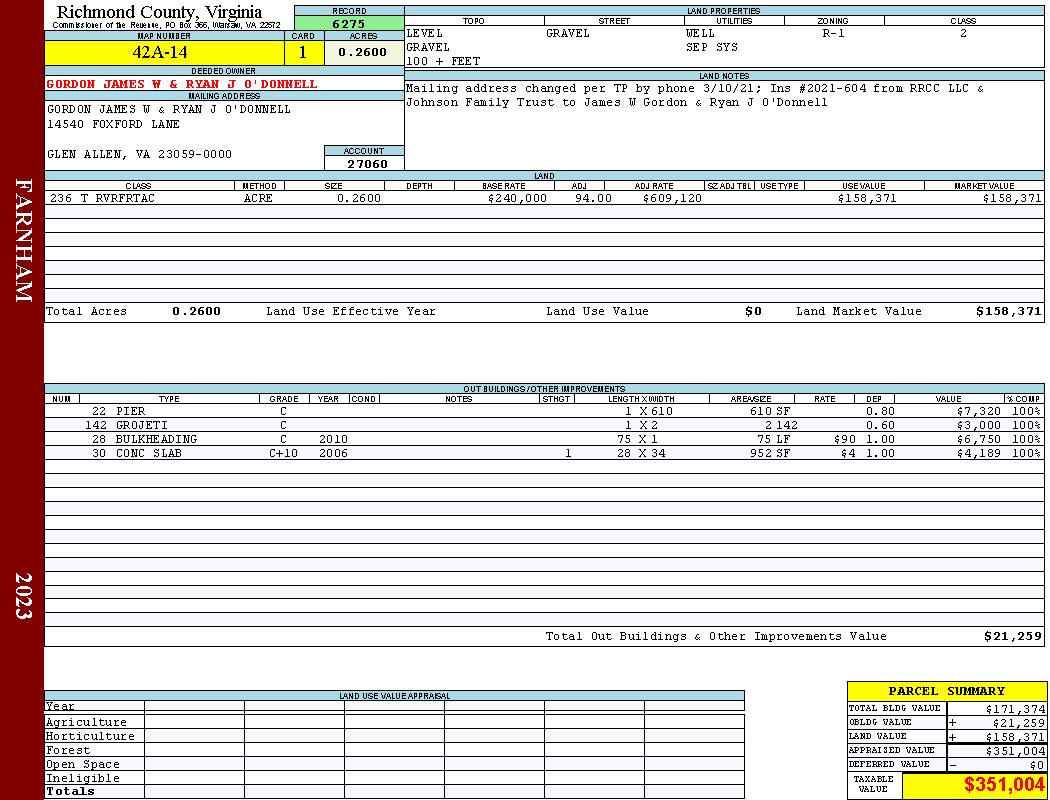1050x800 pixels.
Task: Click the zoning R-1 value
Action: 833,33
